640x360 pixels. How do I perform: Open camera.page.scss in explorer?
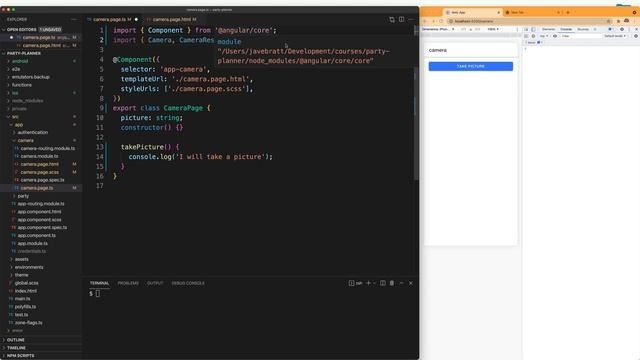click(40, 172)
